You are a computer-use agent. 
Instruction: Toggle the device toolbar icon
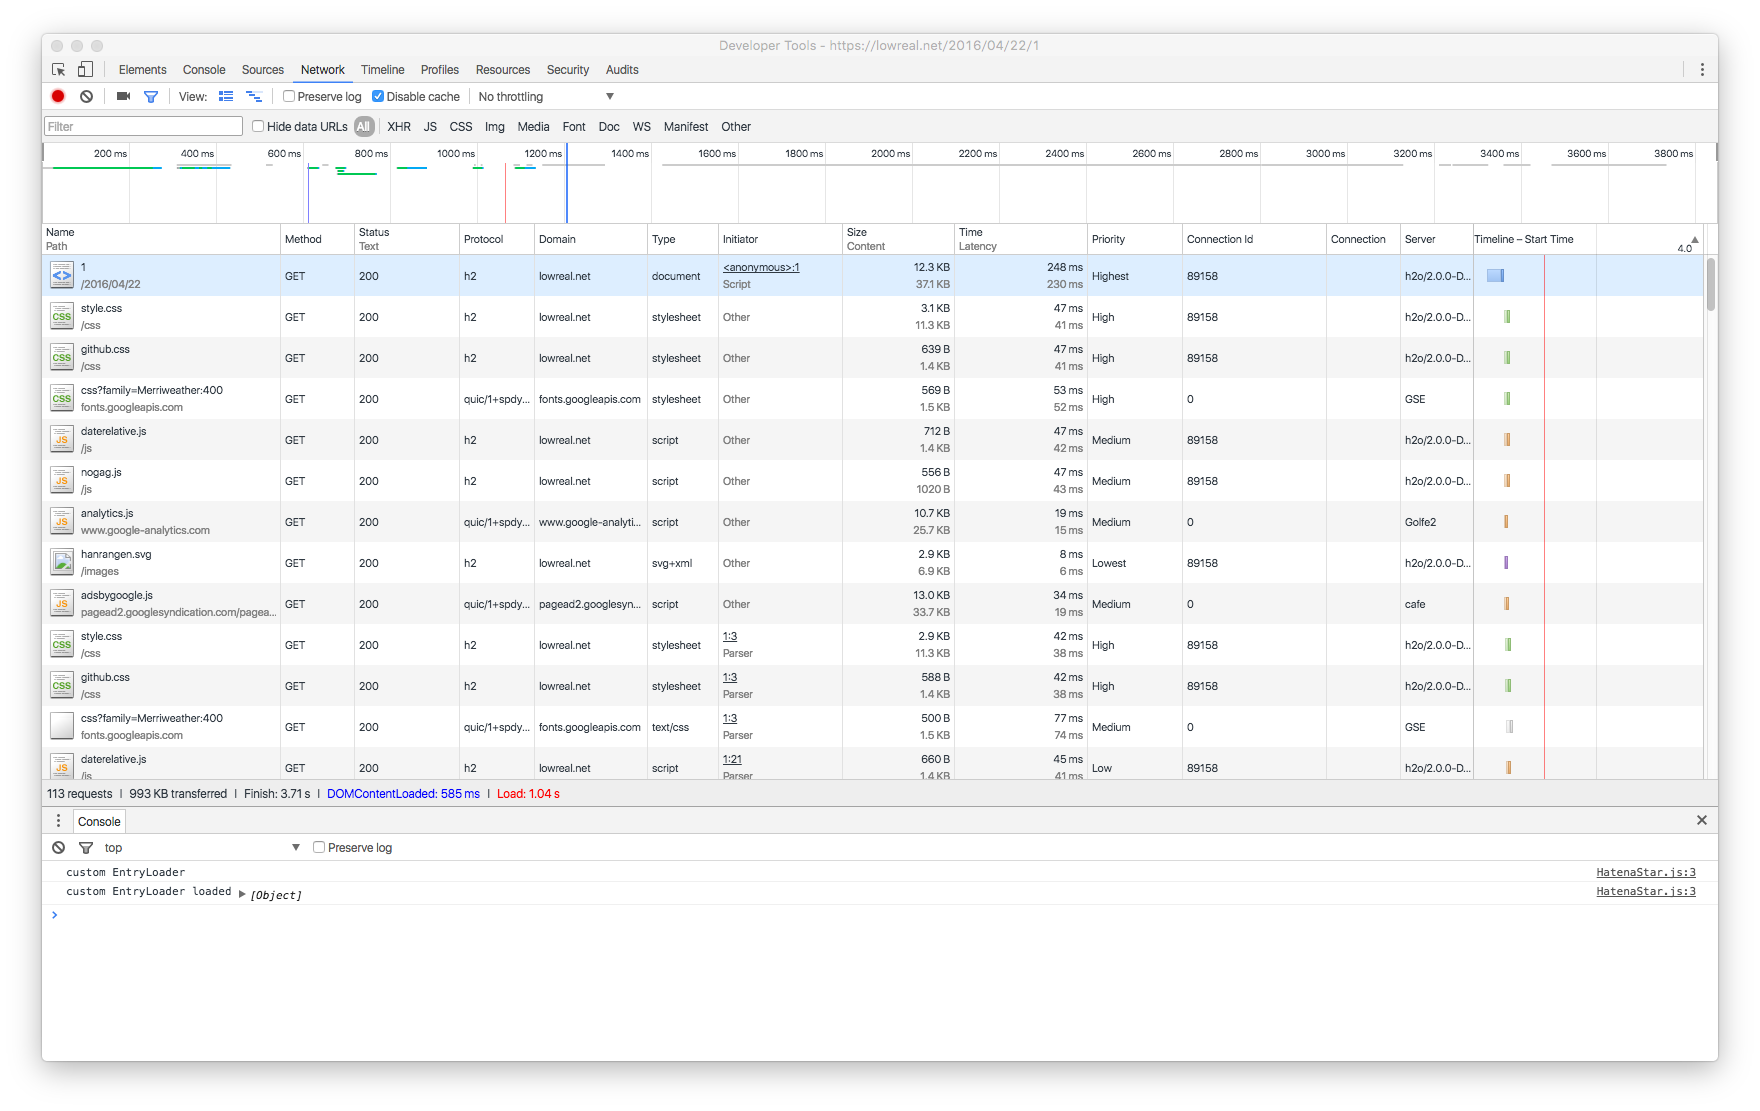click(85, 69)
